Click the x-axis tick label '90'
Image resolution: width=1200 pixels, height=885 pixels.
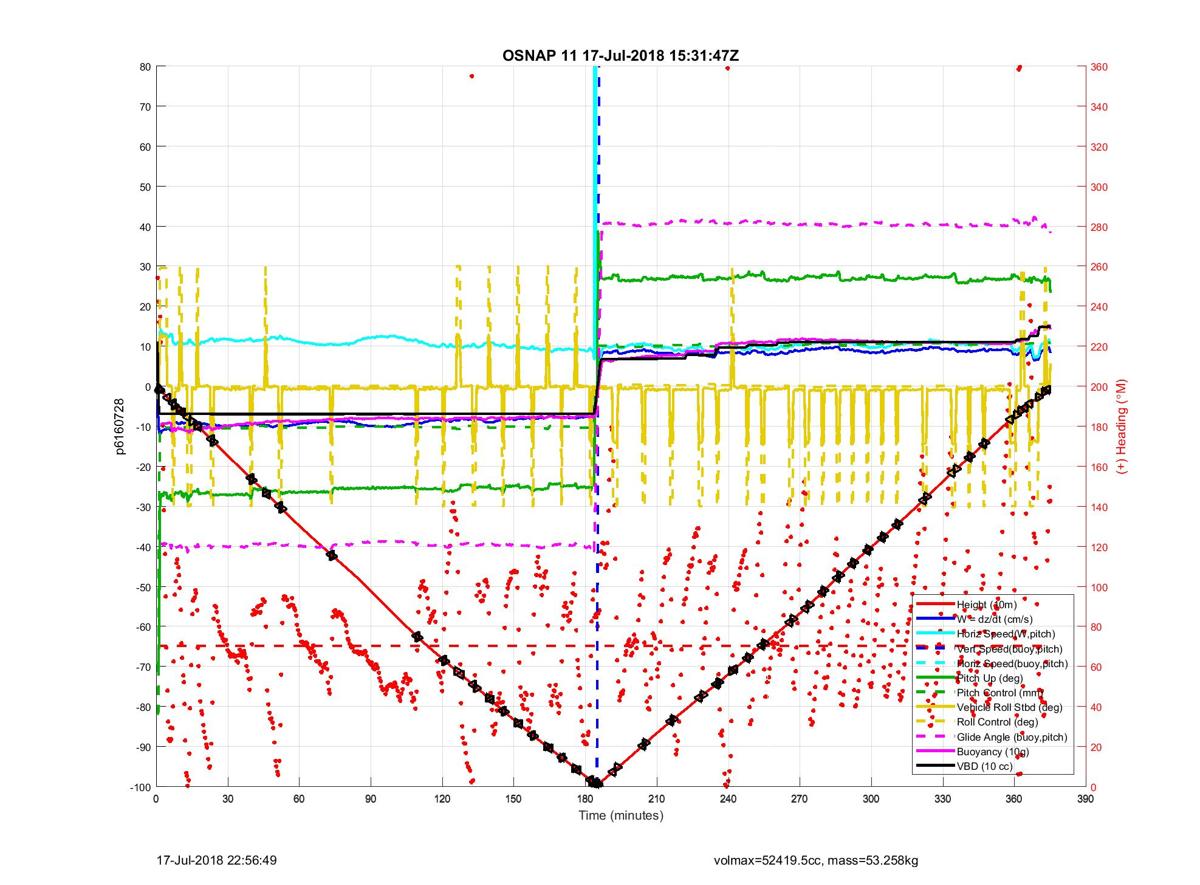pyautogui.click(x=371, y=799)
